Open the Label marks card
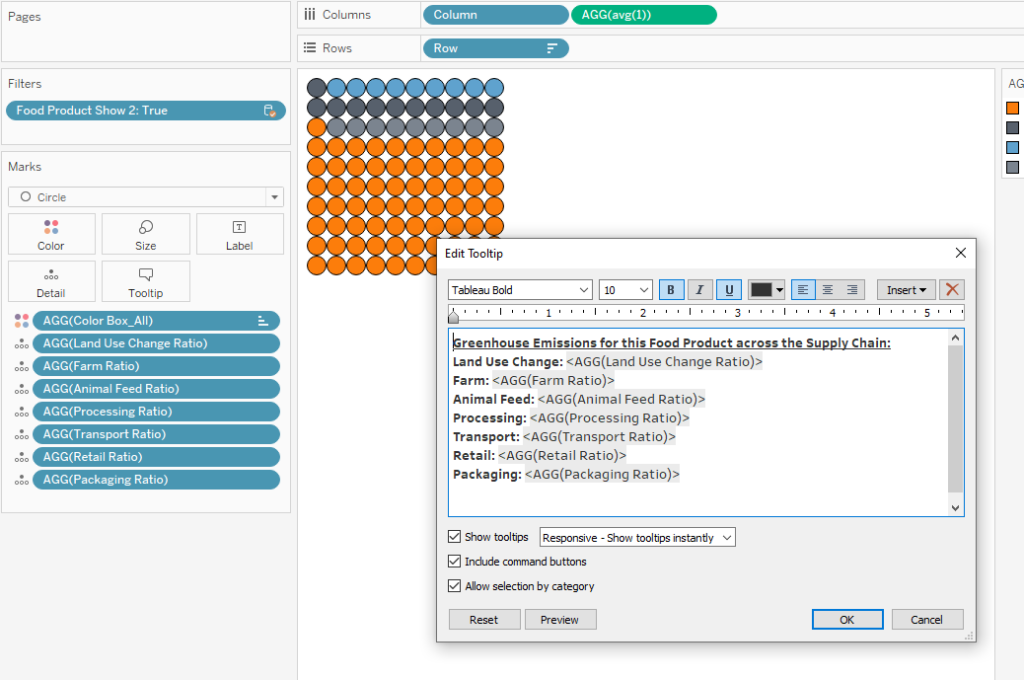The image size is (1024, 680). click(240, 234)
